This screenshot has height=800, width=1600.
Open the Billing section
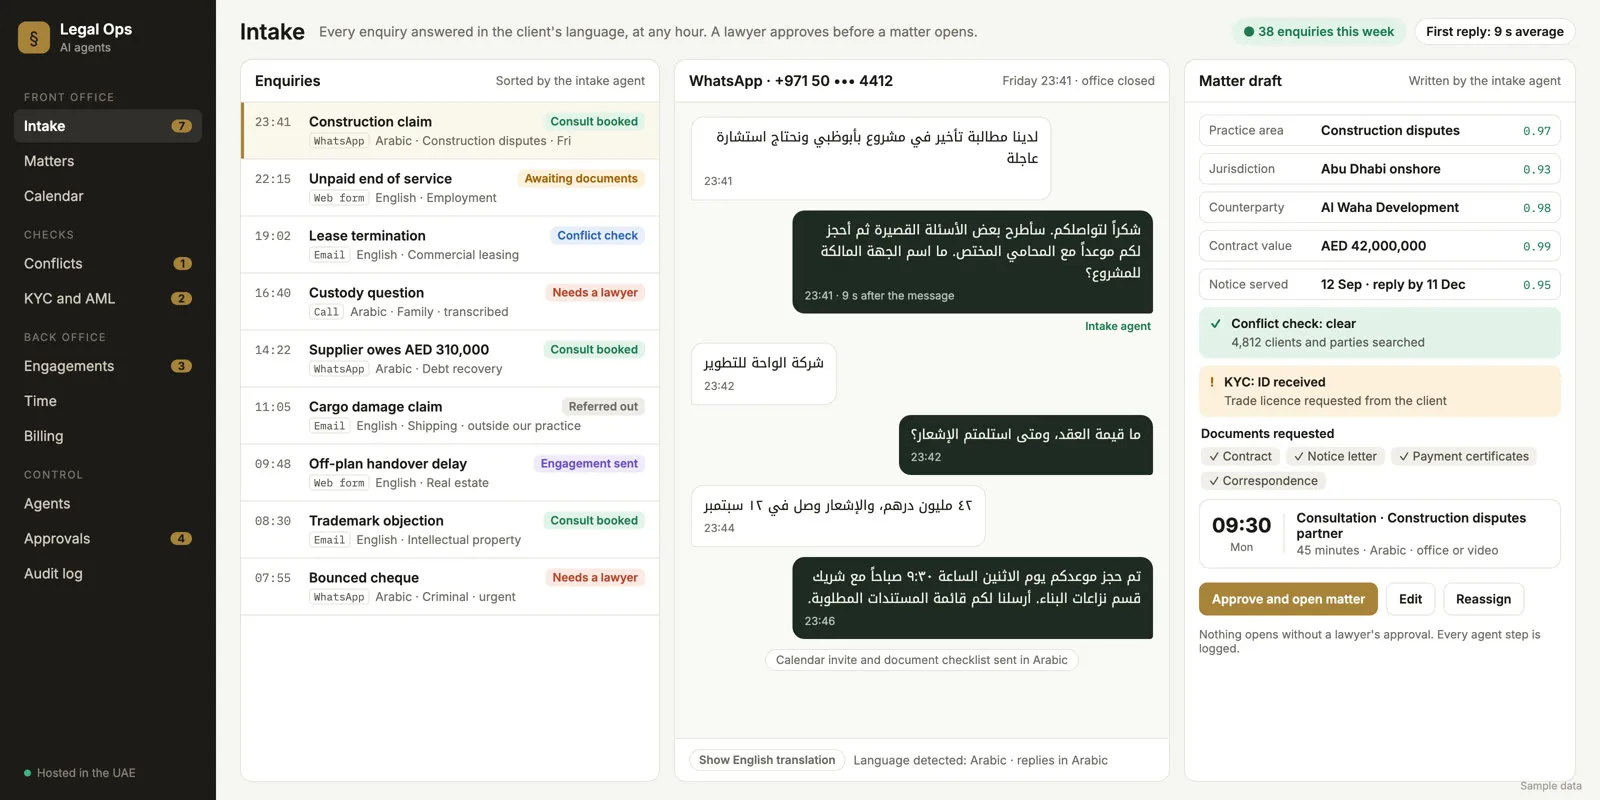click(108, 436)
